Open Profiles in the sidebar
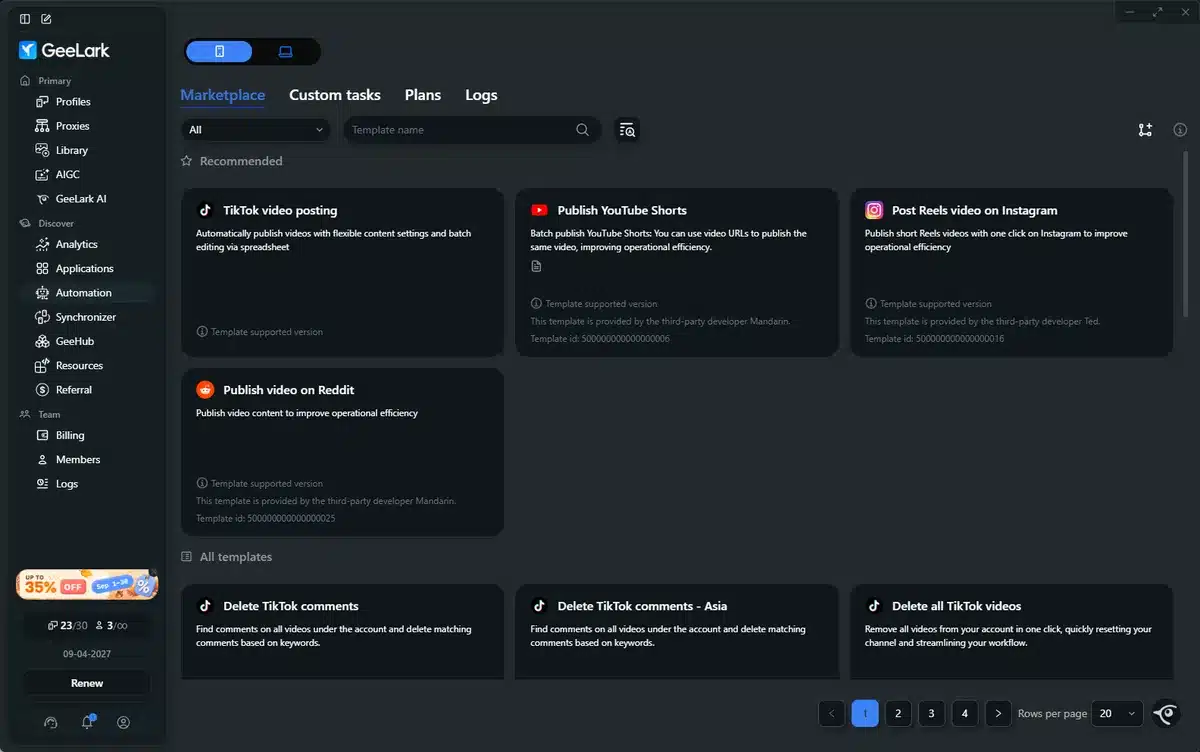This screenshot has width=1200, height=752. point(72,102)
